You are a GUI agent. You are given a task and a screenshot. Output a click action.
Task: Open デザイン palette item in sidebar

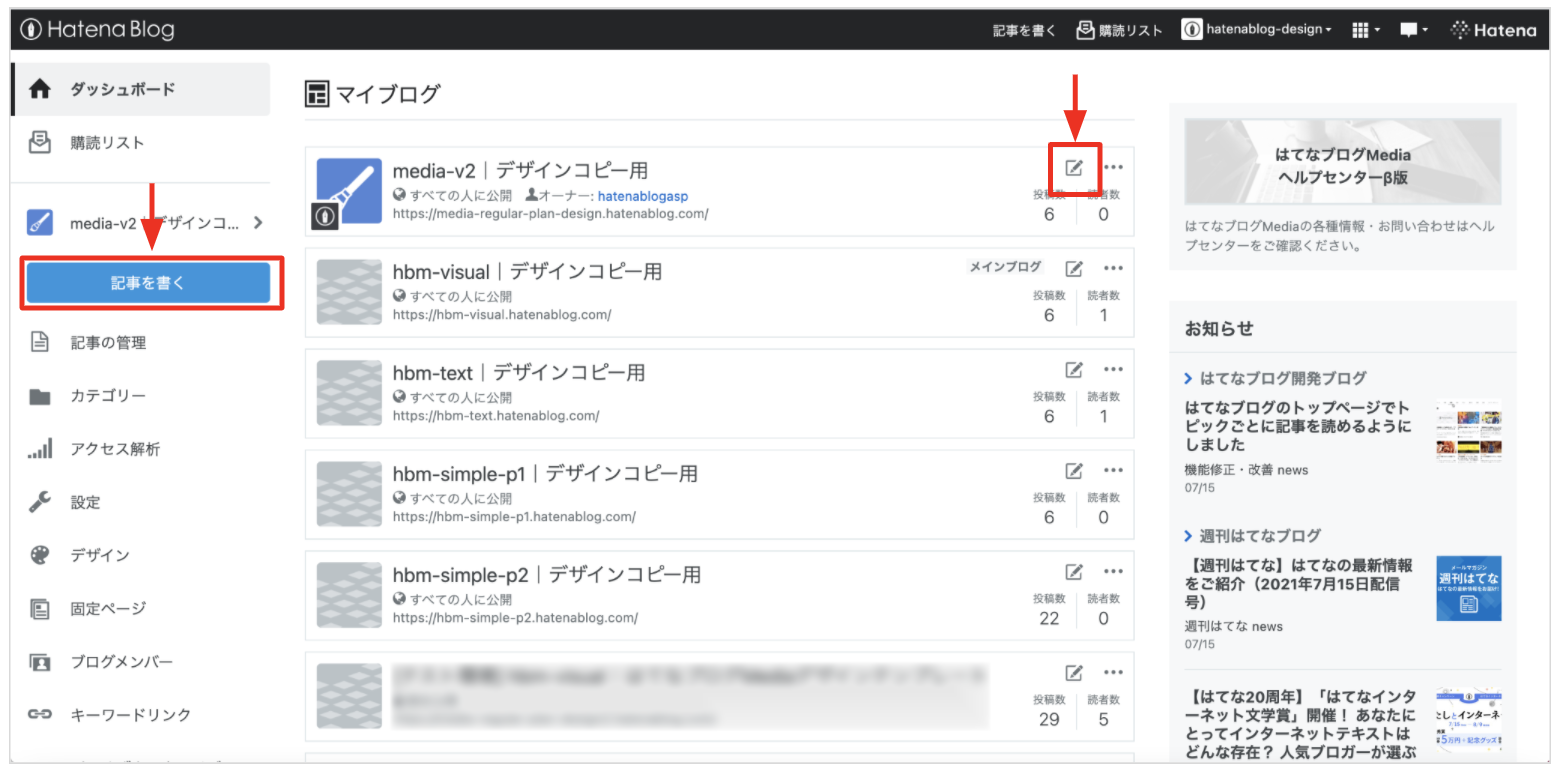[x=99, y=555]
